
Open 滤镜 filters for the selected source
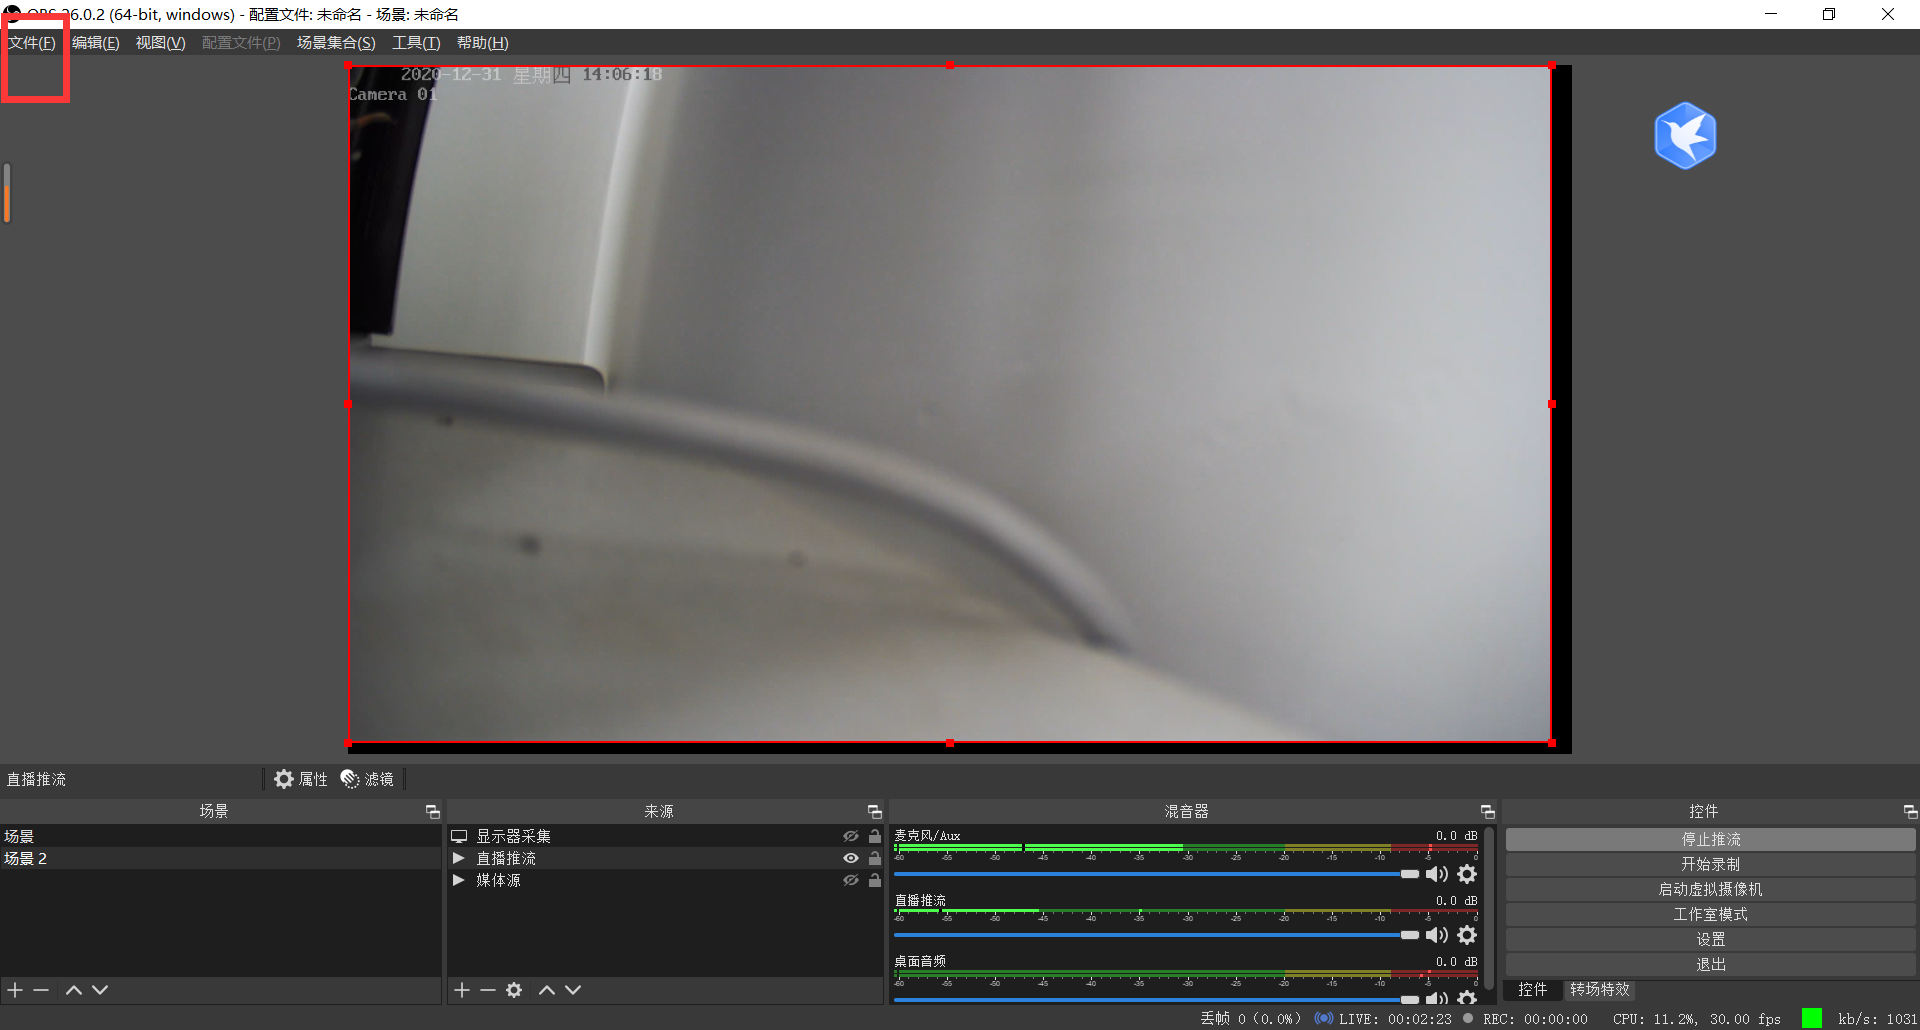coord(368,779)
